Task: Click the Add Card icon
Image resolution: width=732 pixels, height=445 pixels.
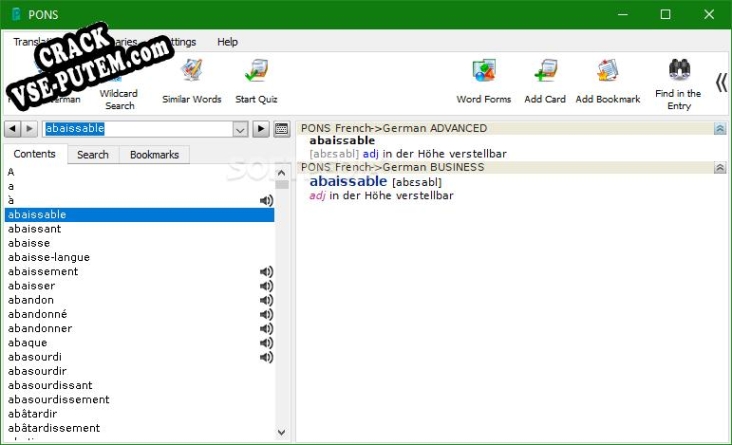Action: [545, 82]
